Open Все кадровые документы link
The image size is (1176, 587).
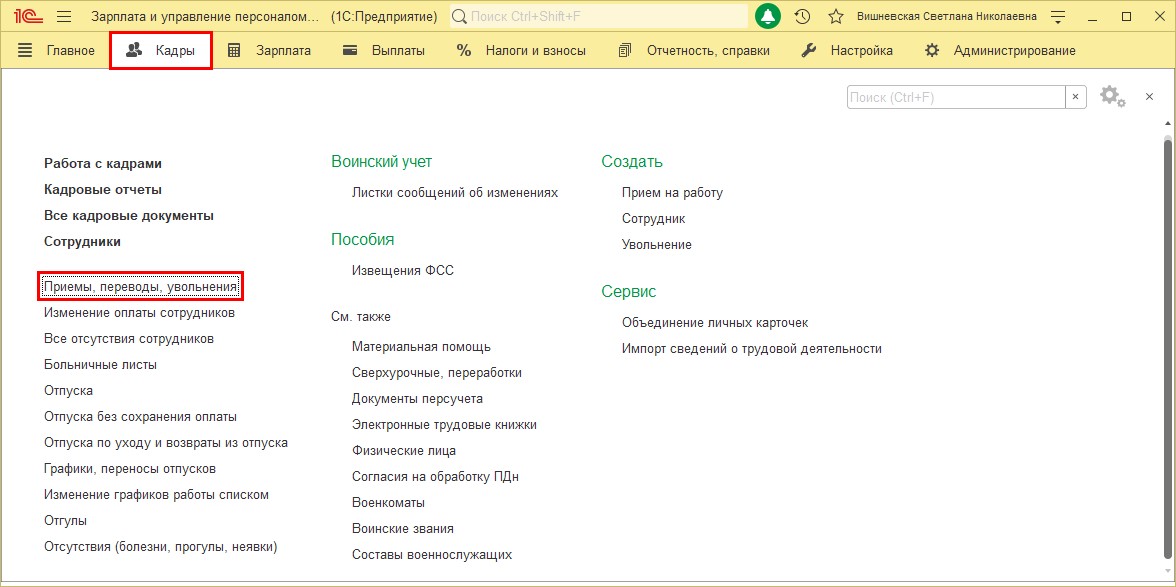[x=129, y=216]
